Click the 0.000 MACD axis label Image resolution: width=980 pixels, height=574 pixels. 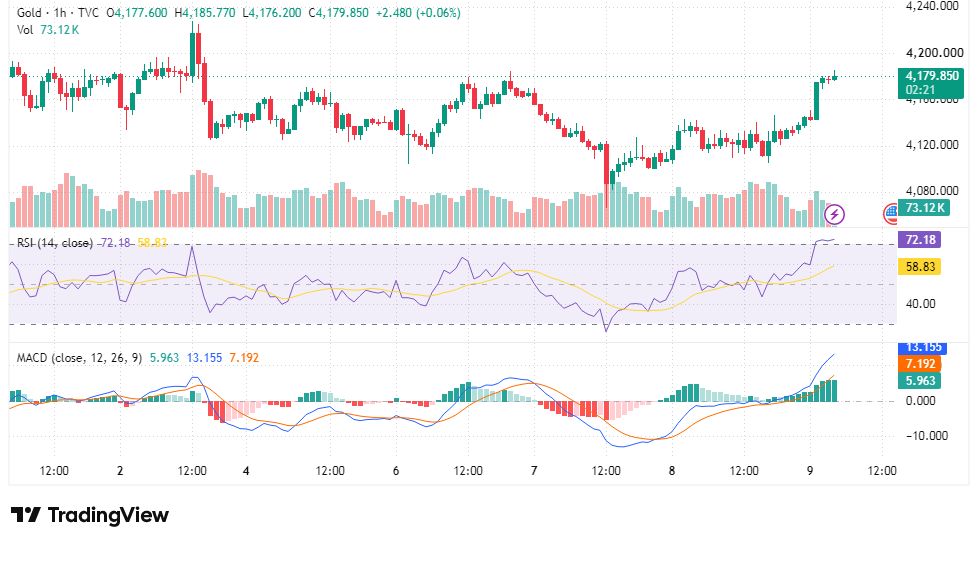click(921, 401)
